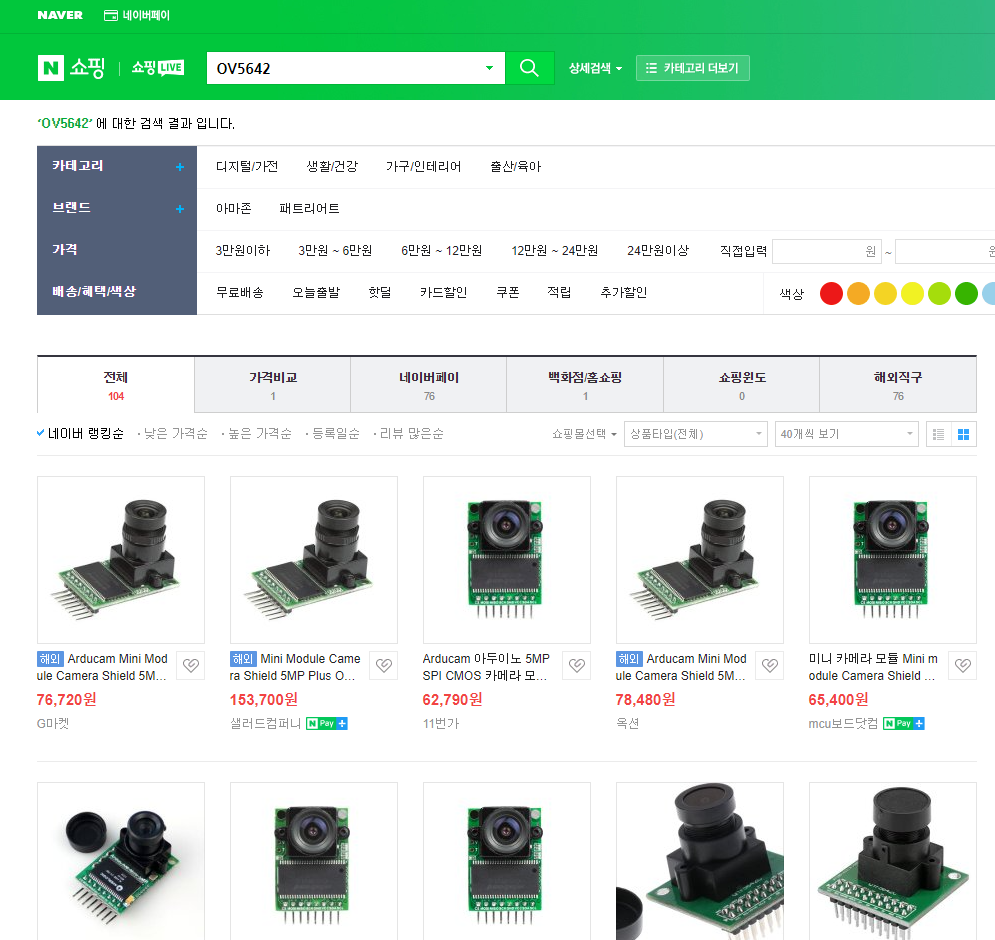
Task: Open Mini Module Camera Shield 5MP title
Action: (295, 667)
